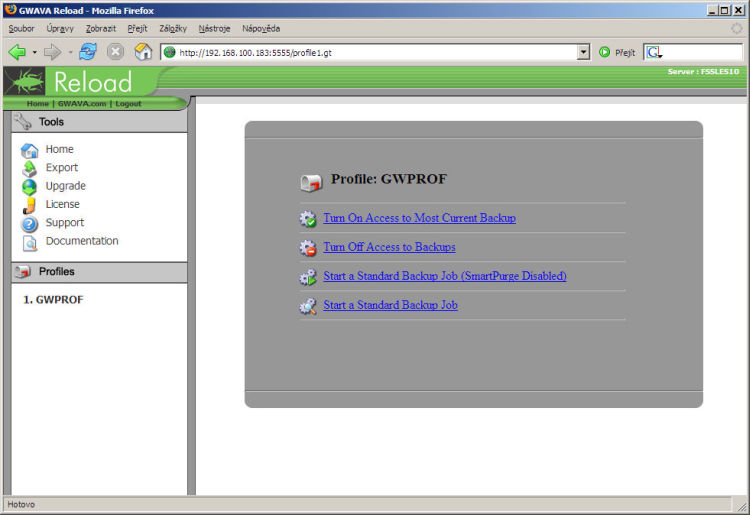Click the Support question mark icon
The image size is (750, 515).
30,224
